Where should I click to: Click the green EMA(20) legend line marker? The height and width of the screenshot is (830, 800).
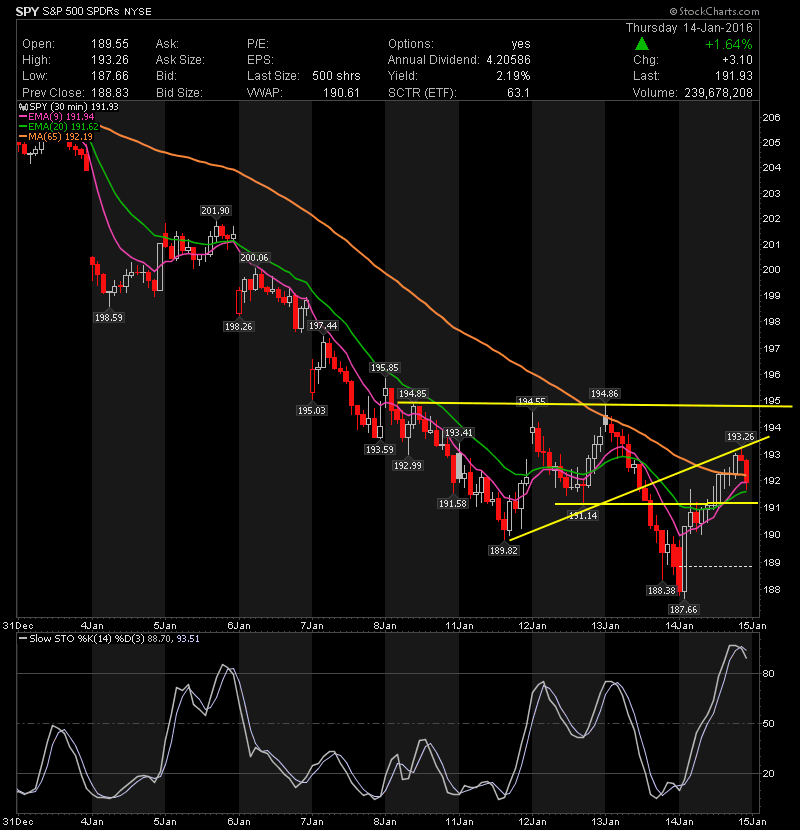tap(23, 127)
